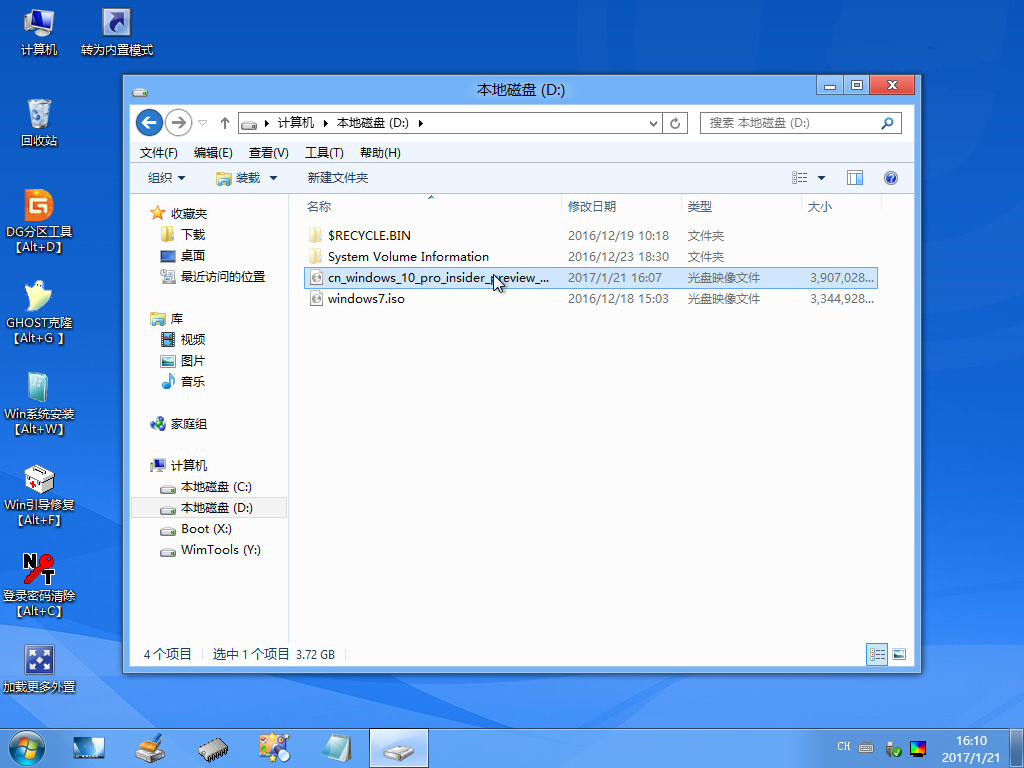Open the 帮助(H) menu
This screenshot has height=768, width=1024.
pos(380,153)
